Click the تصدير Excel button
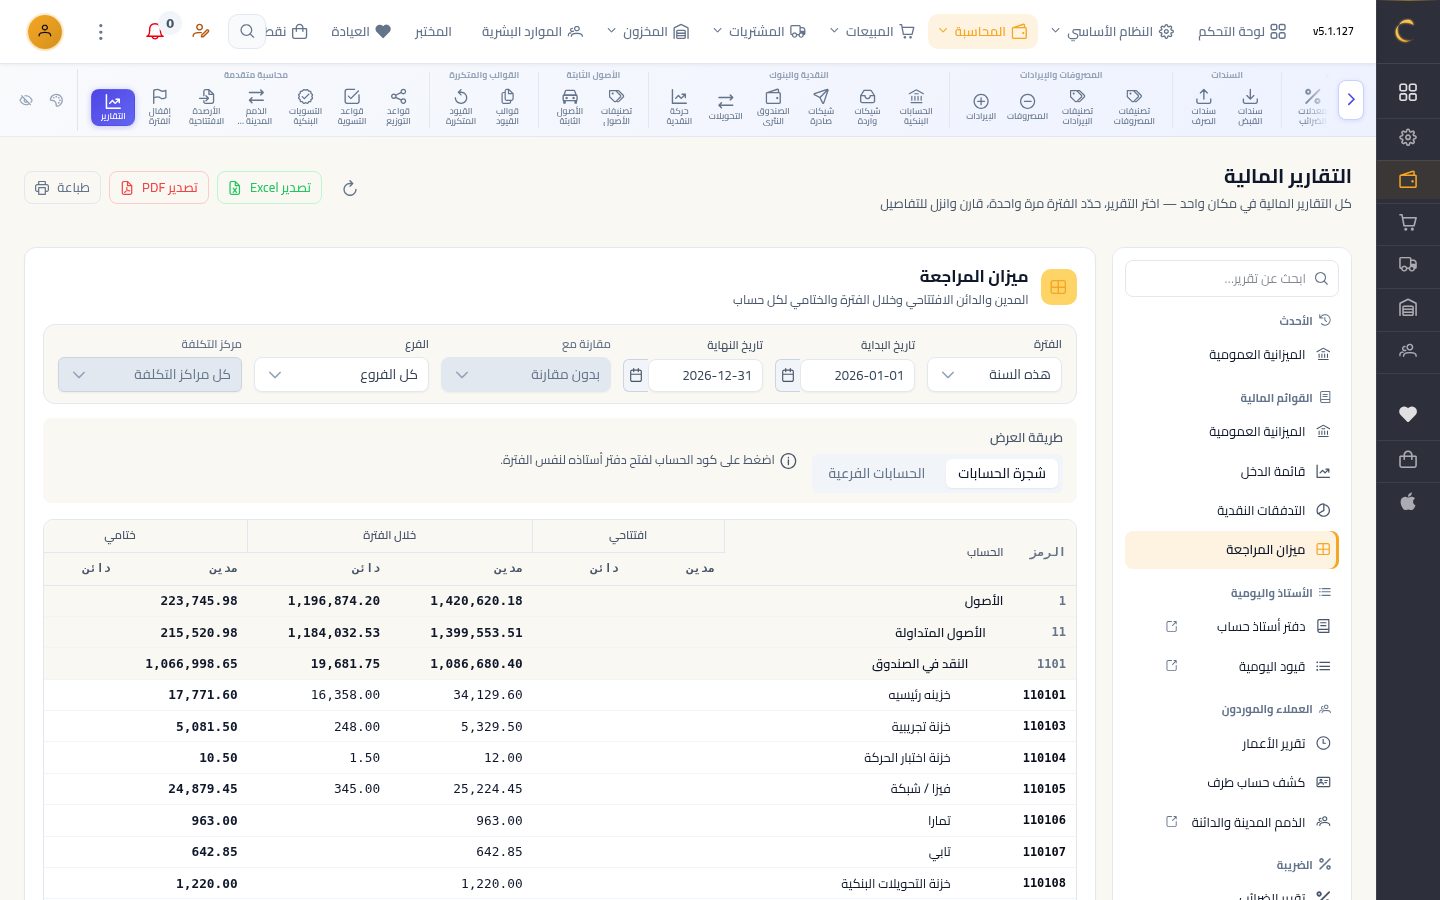The image size is (1440, 900). click(269, 188)
